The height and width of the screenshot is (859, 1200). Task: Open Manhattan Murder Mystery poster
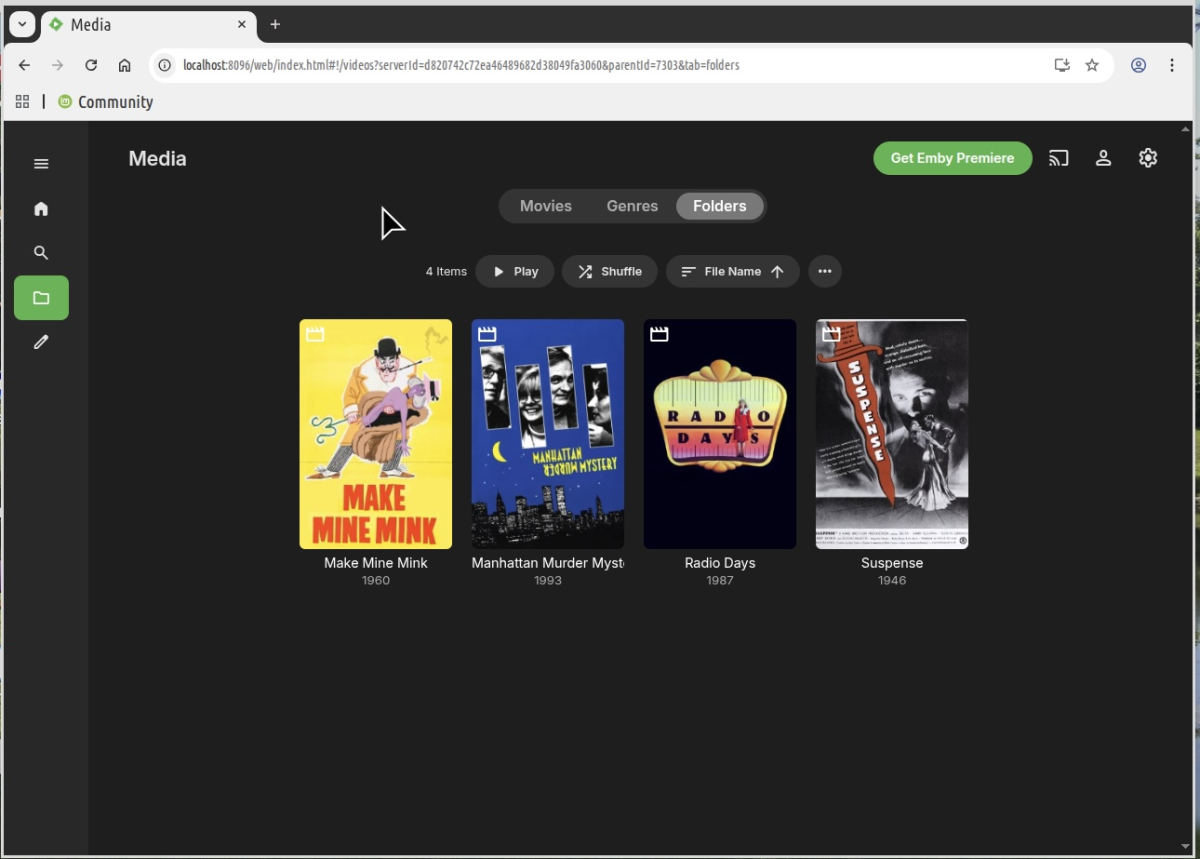tap(548, 434)
